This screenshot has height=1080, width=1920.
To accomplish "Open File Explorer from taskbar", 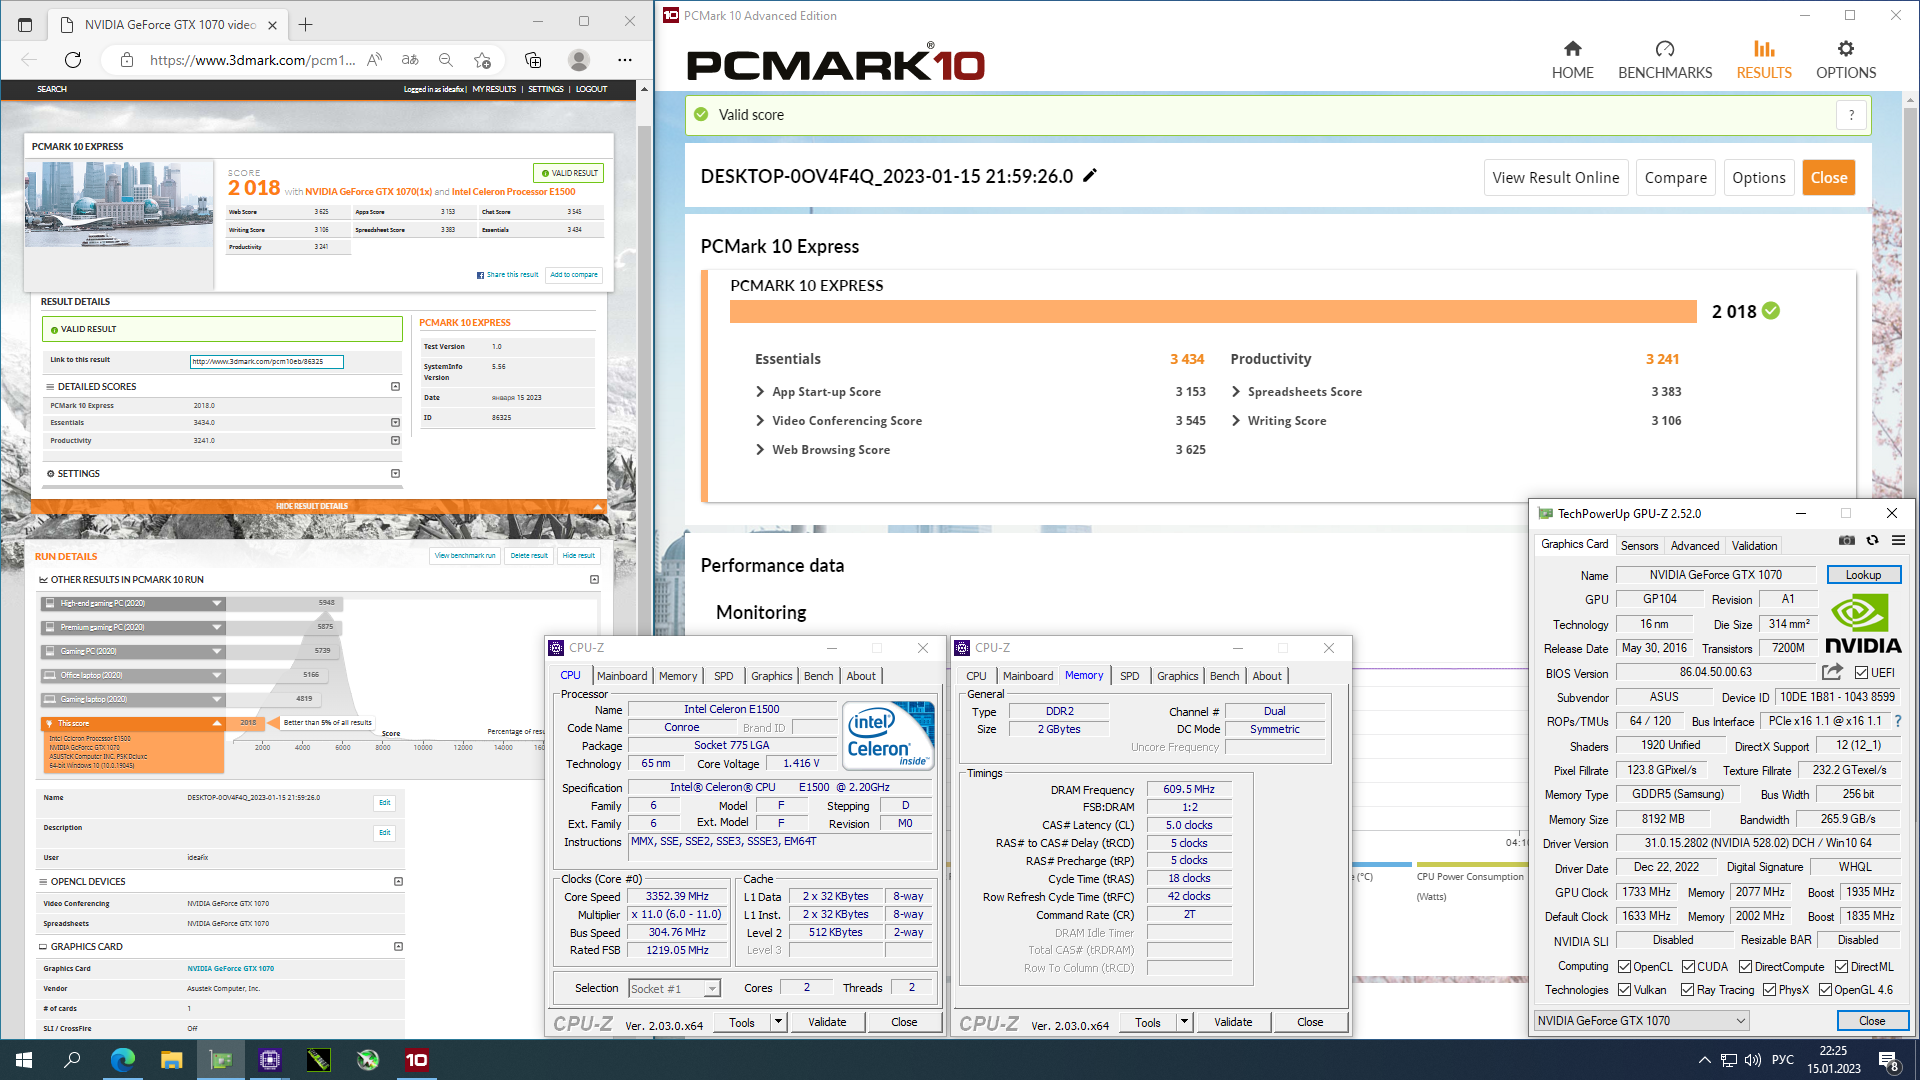I will point(171,1060).
